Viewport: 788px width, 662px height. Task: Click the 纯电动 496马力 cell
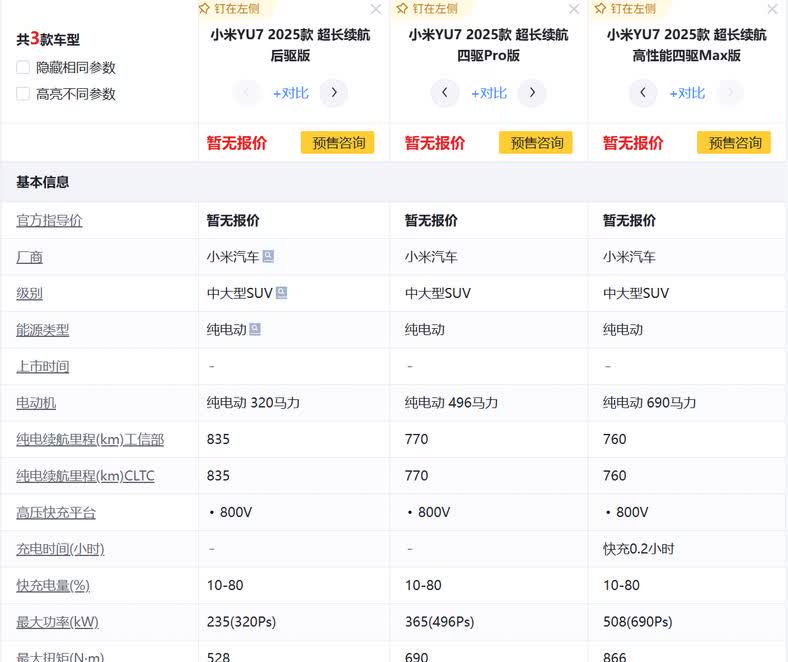451,403
